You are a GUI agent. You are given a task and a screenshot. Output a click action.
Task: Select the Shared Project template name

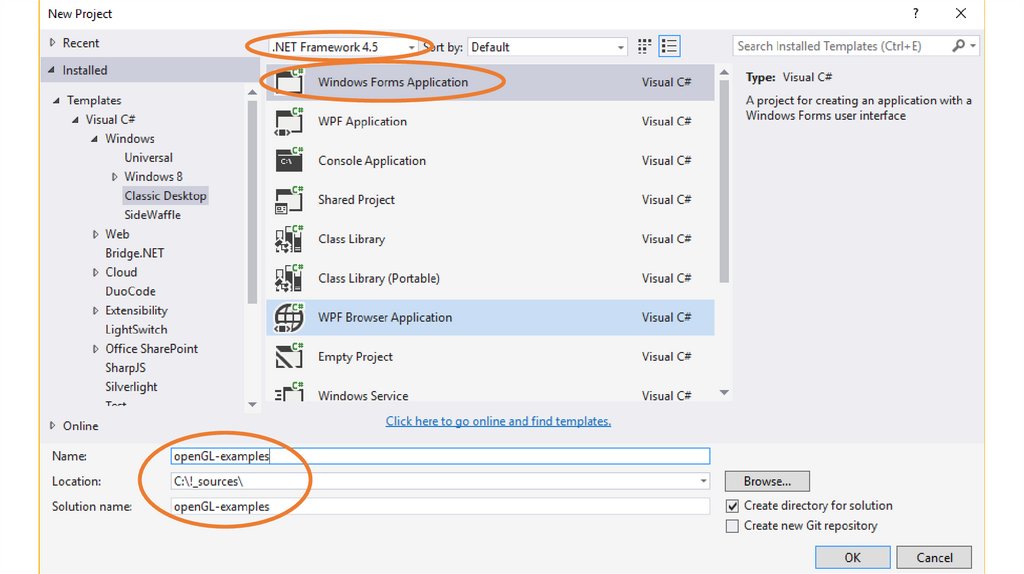click(x=356, y=200)
